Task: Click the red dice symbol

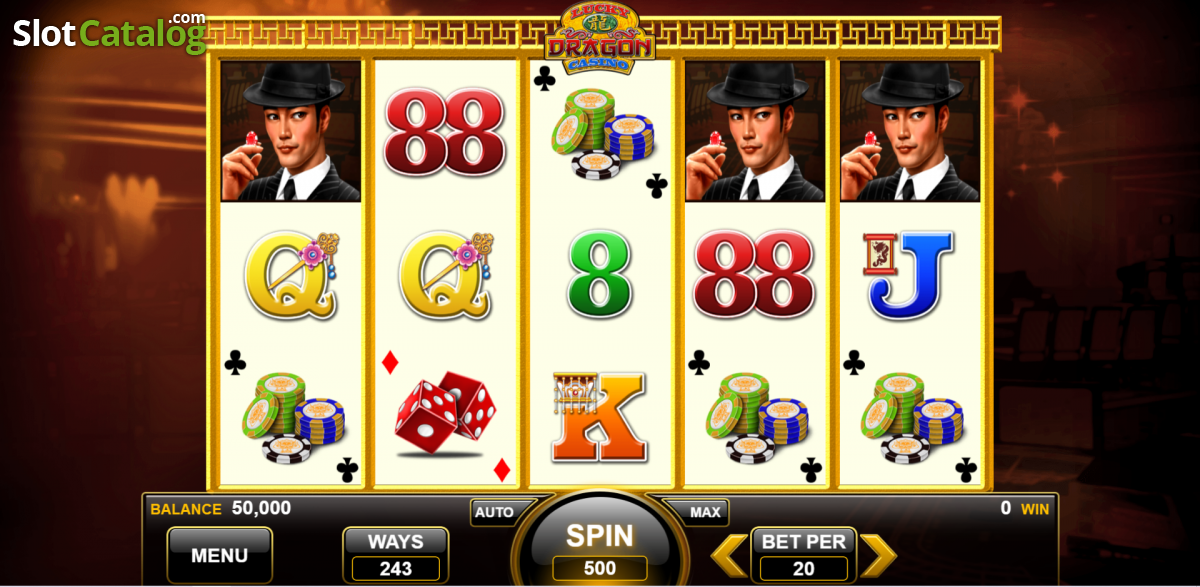Action: pyautogui.click(x=446, y=413)
